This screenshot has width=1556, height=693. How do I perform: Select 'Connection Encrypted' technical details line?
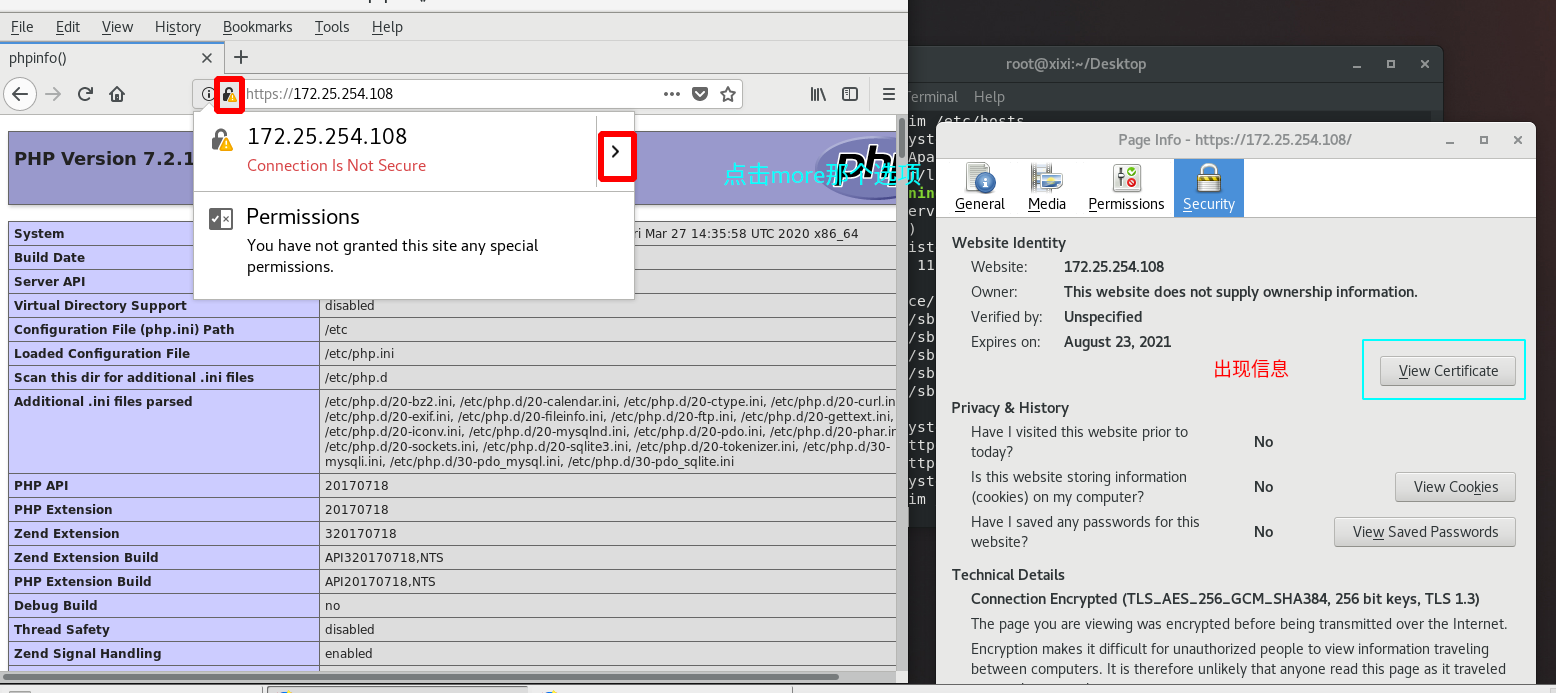tap(1225, 599)
